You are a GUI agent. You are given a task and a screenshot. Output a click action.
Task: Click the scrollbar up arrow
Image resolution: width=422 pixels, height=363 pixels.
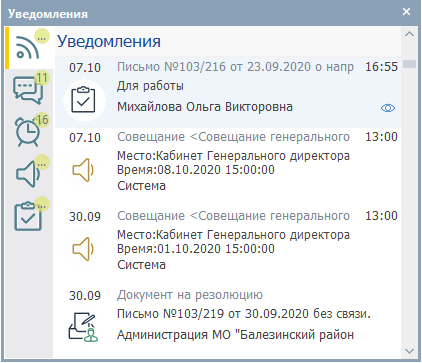(x=409, y=34)
